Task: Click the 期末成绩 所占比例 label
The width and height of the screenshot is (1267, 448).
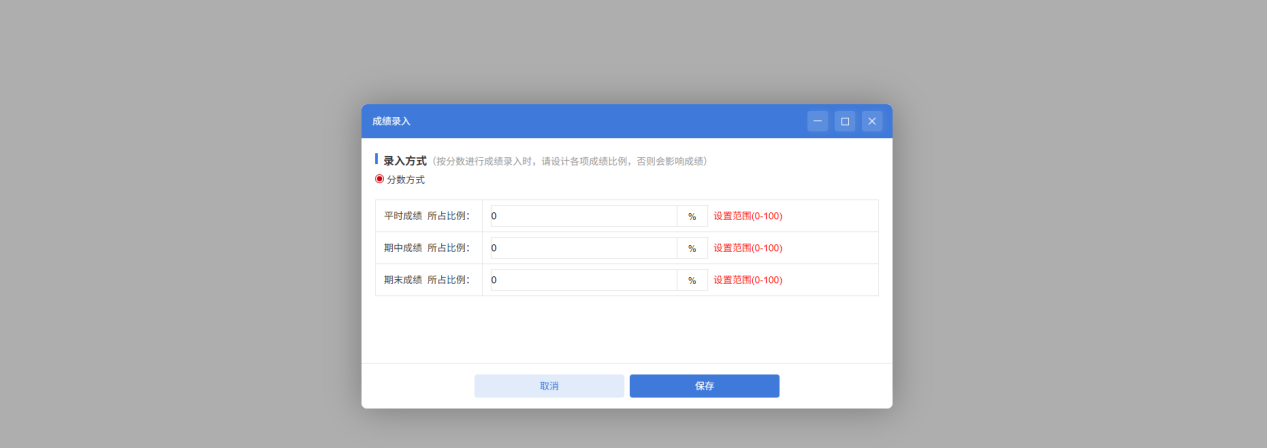Action: 427,280
